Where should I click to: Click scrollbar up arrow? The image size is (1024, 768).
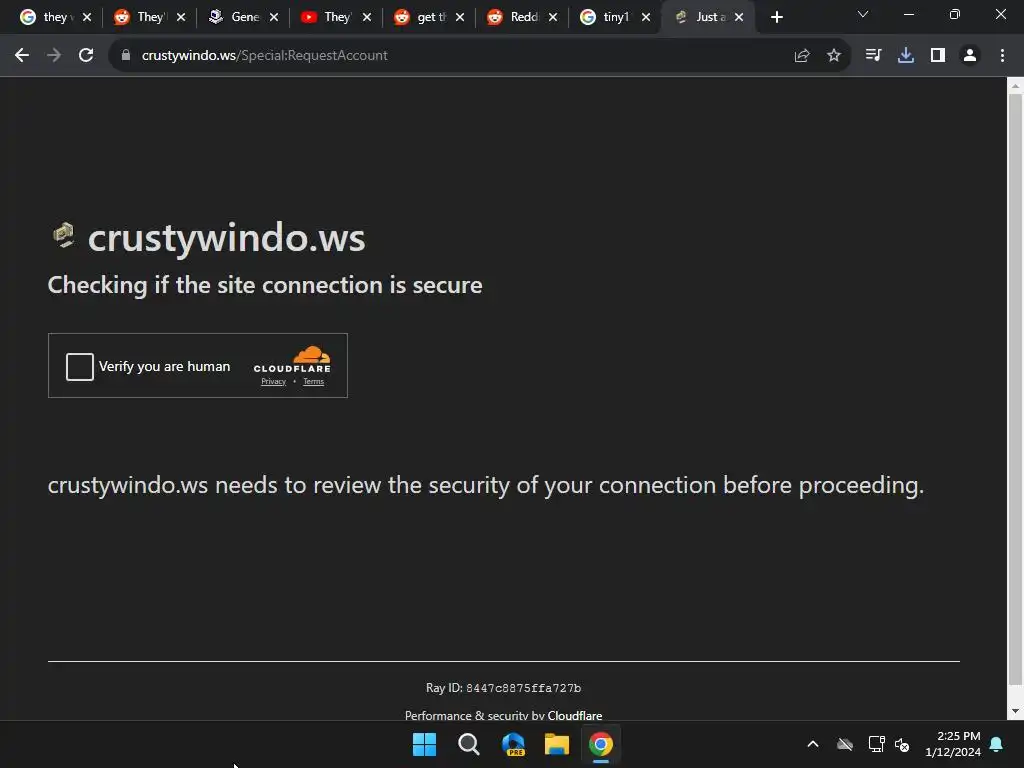click(x=1016, y=85)
